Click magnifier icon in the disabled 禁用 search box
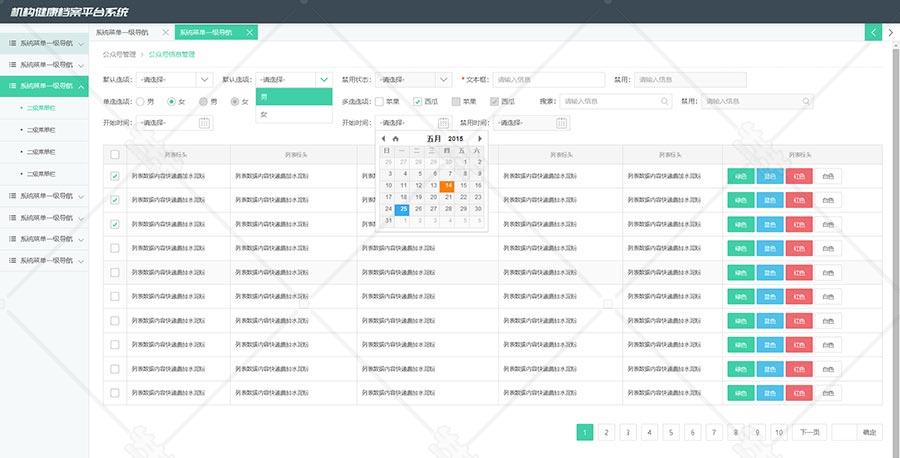The height and width of the screenshot is (458, 900). point(806,101)
